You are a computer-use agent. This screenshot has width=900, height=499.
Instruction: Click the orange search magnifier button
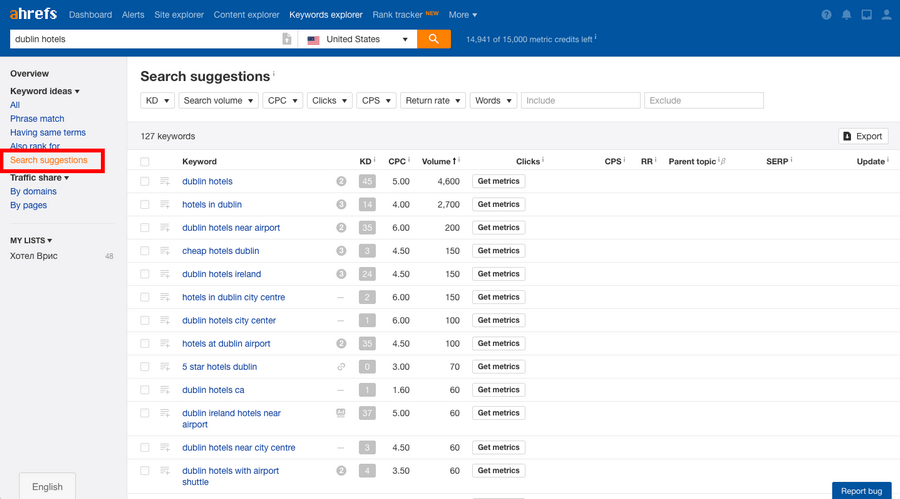tap(433, 39)
